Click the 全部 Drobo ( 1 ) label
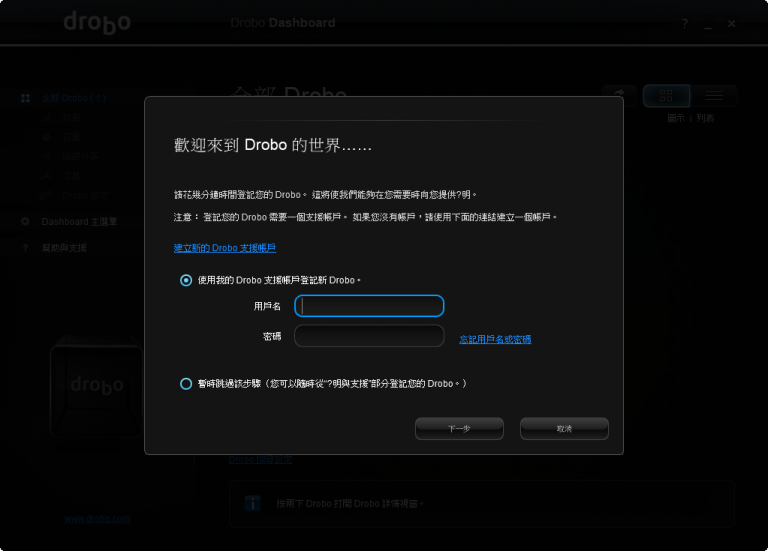This screenshot has height=551, width=768. [x=73, y=98]
